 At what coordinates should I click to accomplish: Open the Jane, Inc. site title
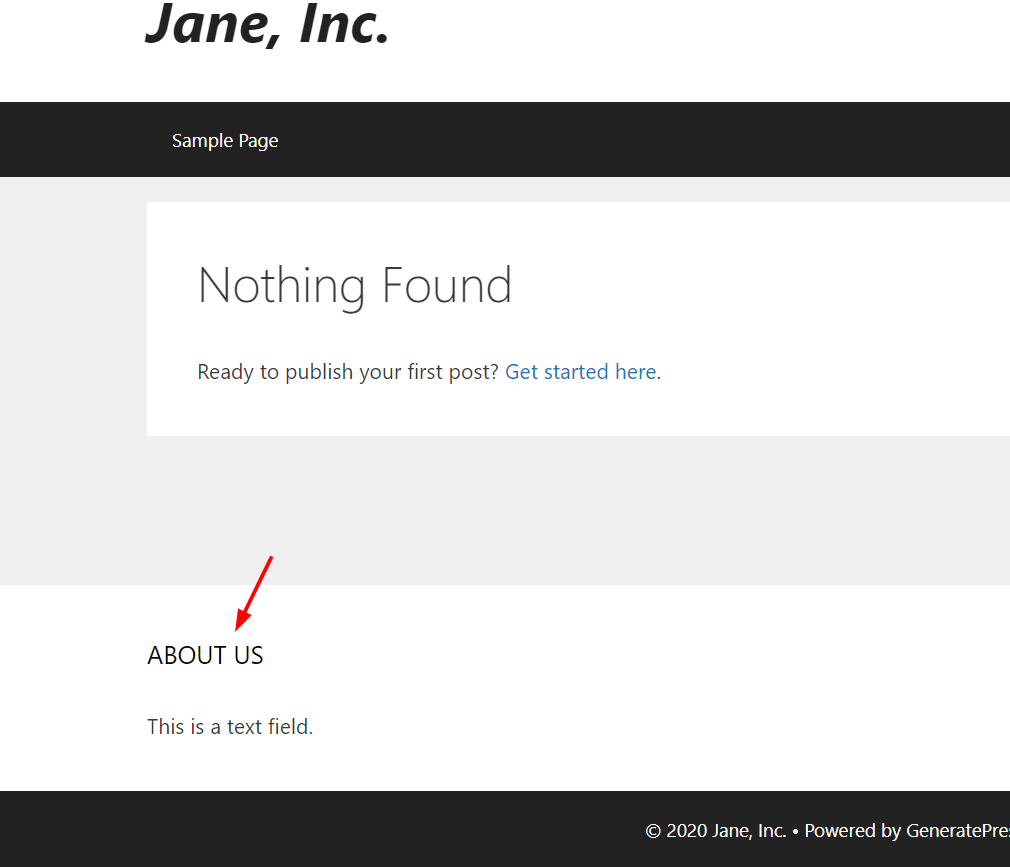267,24
